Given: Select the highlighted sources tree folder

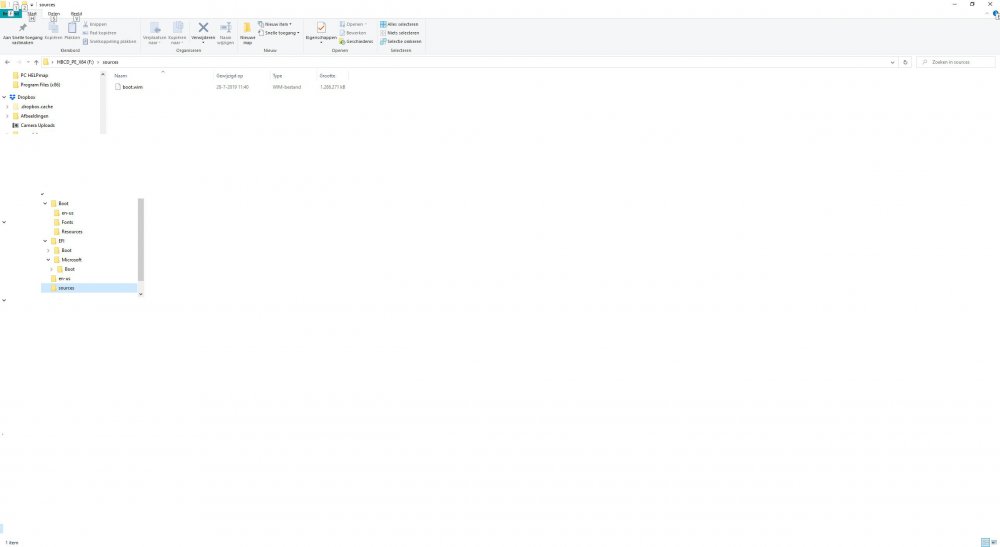Looking at the screenshot, I should [x=89, y=288].
